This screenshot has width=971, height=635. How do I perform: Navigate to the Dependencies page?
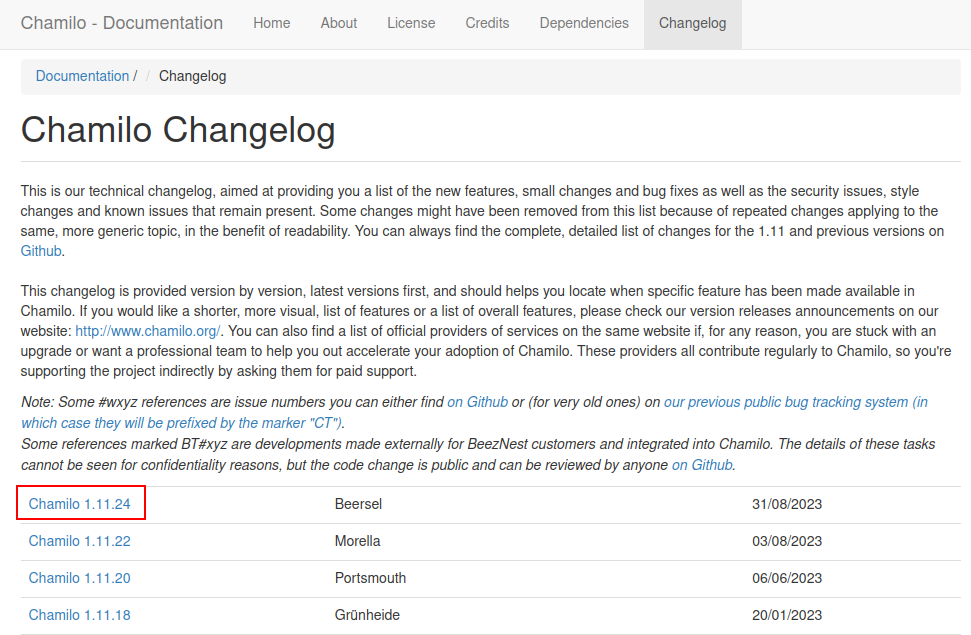(584, 23)
